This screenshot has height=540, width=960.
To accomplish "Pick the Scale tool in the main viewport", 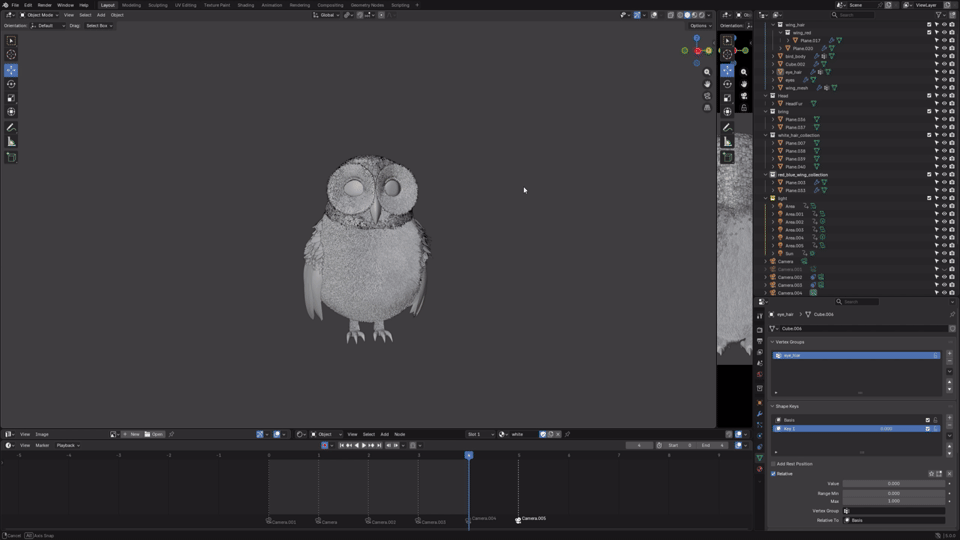I will 11,98.
